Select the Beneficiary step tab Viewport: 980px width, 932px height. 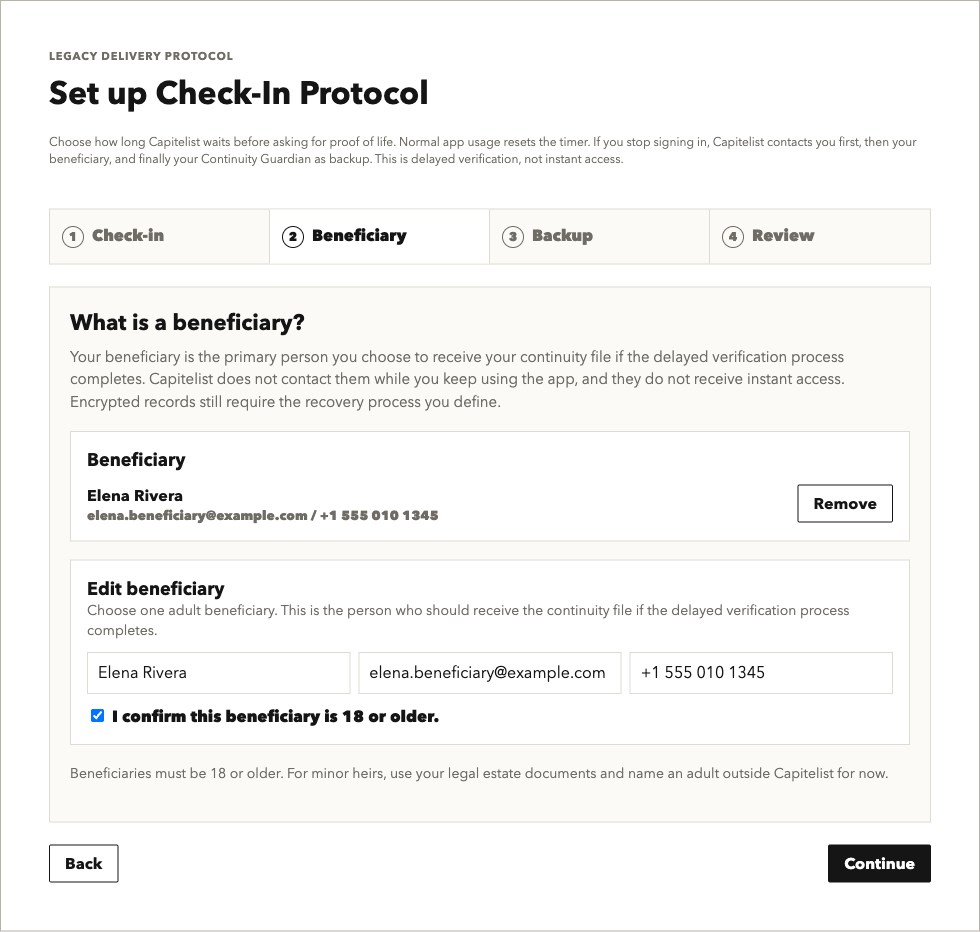[x=379, y=236]
